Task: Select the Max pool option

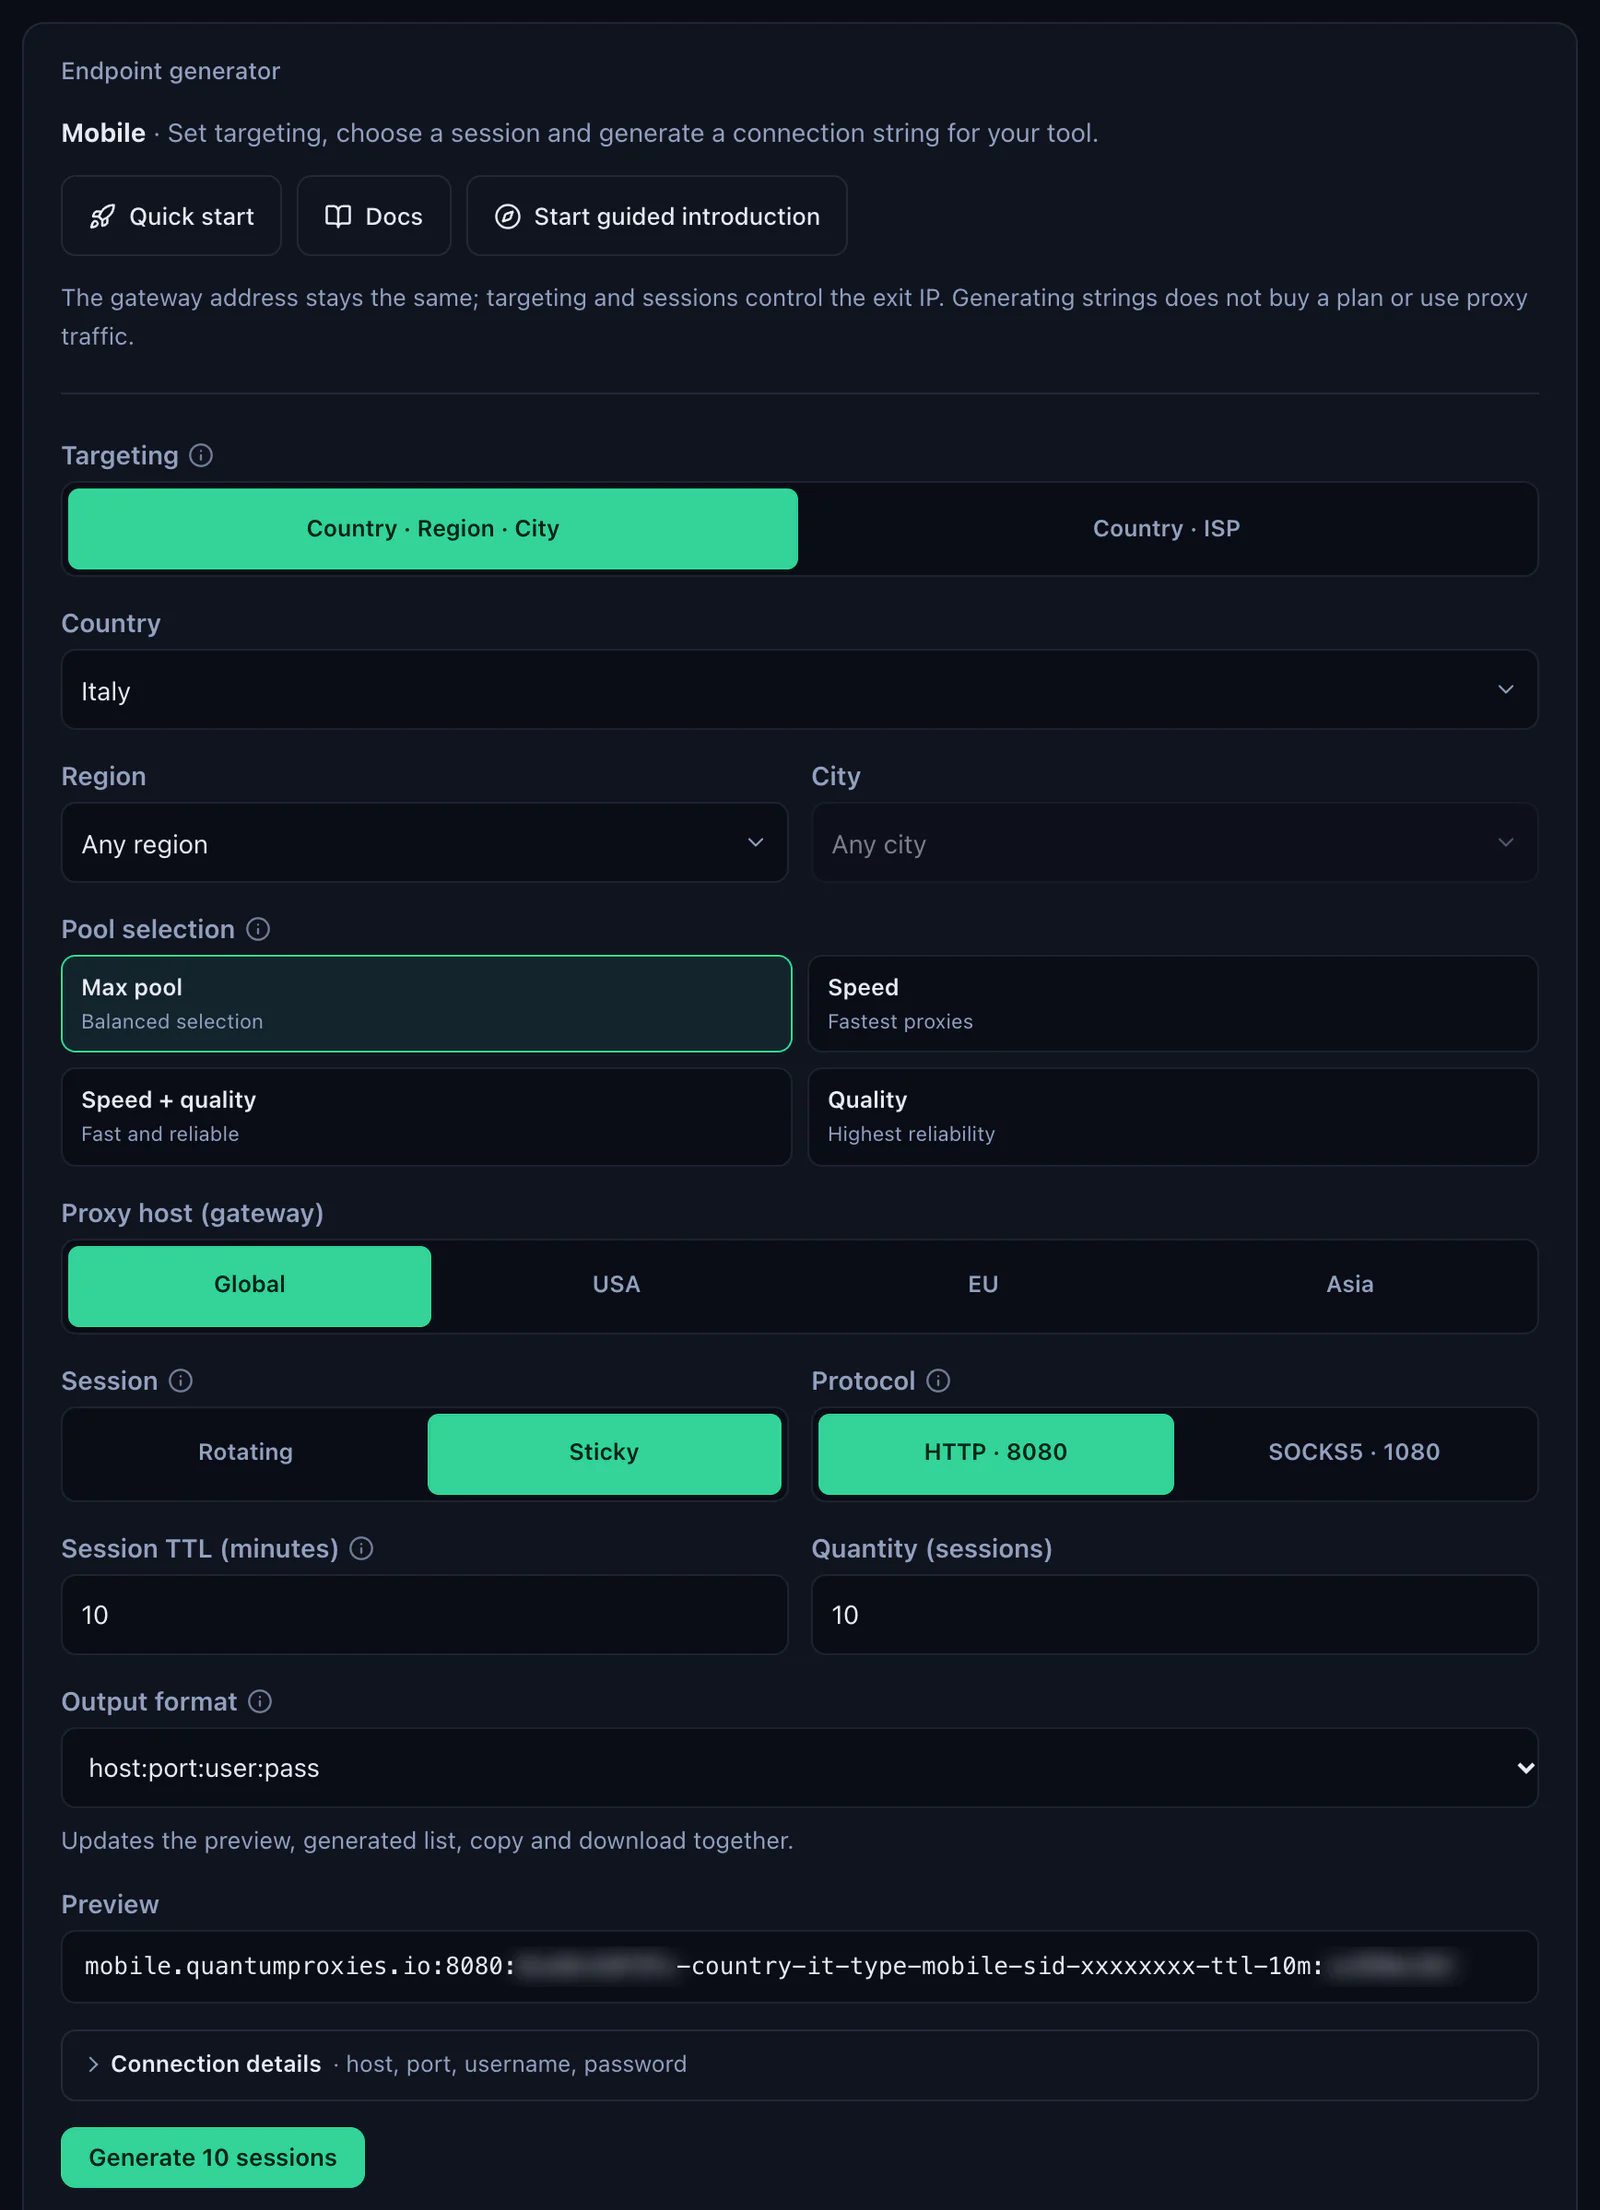Action: pyautogui.click(x=427, y=1004)
